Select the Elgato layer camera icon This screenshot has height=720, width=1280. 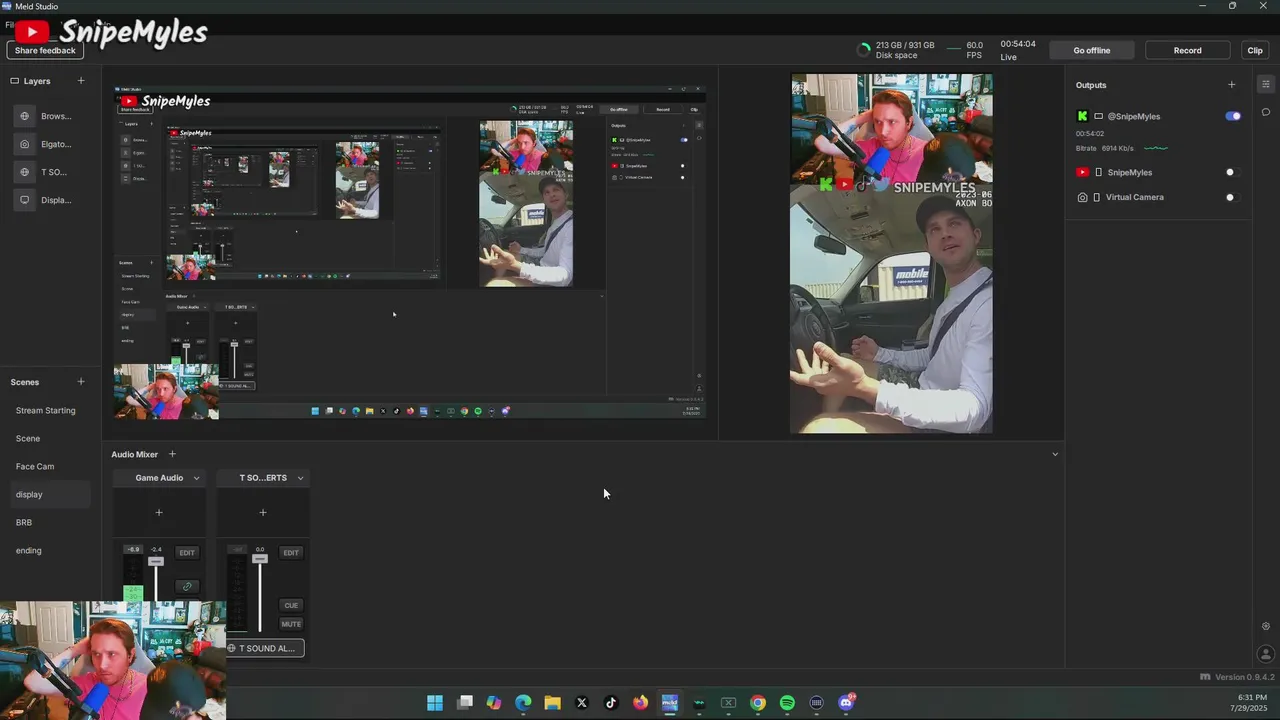coord(25,144)
